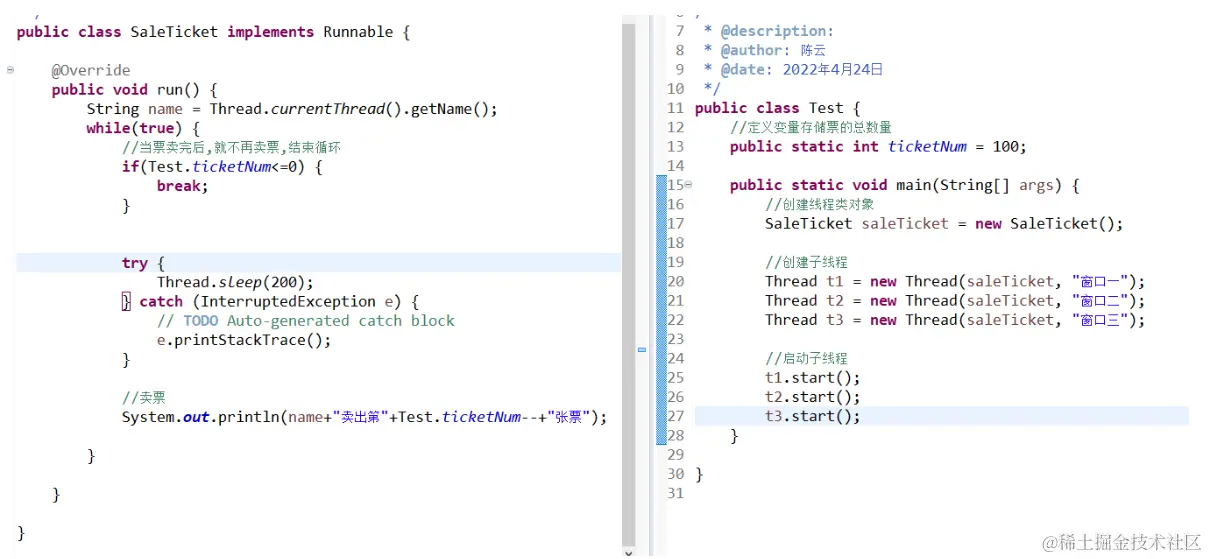
Task: Click the Thread.sleep(200); call
Action: [235, 282]
